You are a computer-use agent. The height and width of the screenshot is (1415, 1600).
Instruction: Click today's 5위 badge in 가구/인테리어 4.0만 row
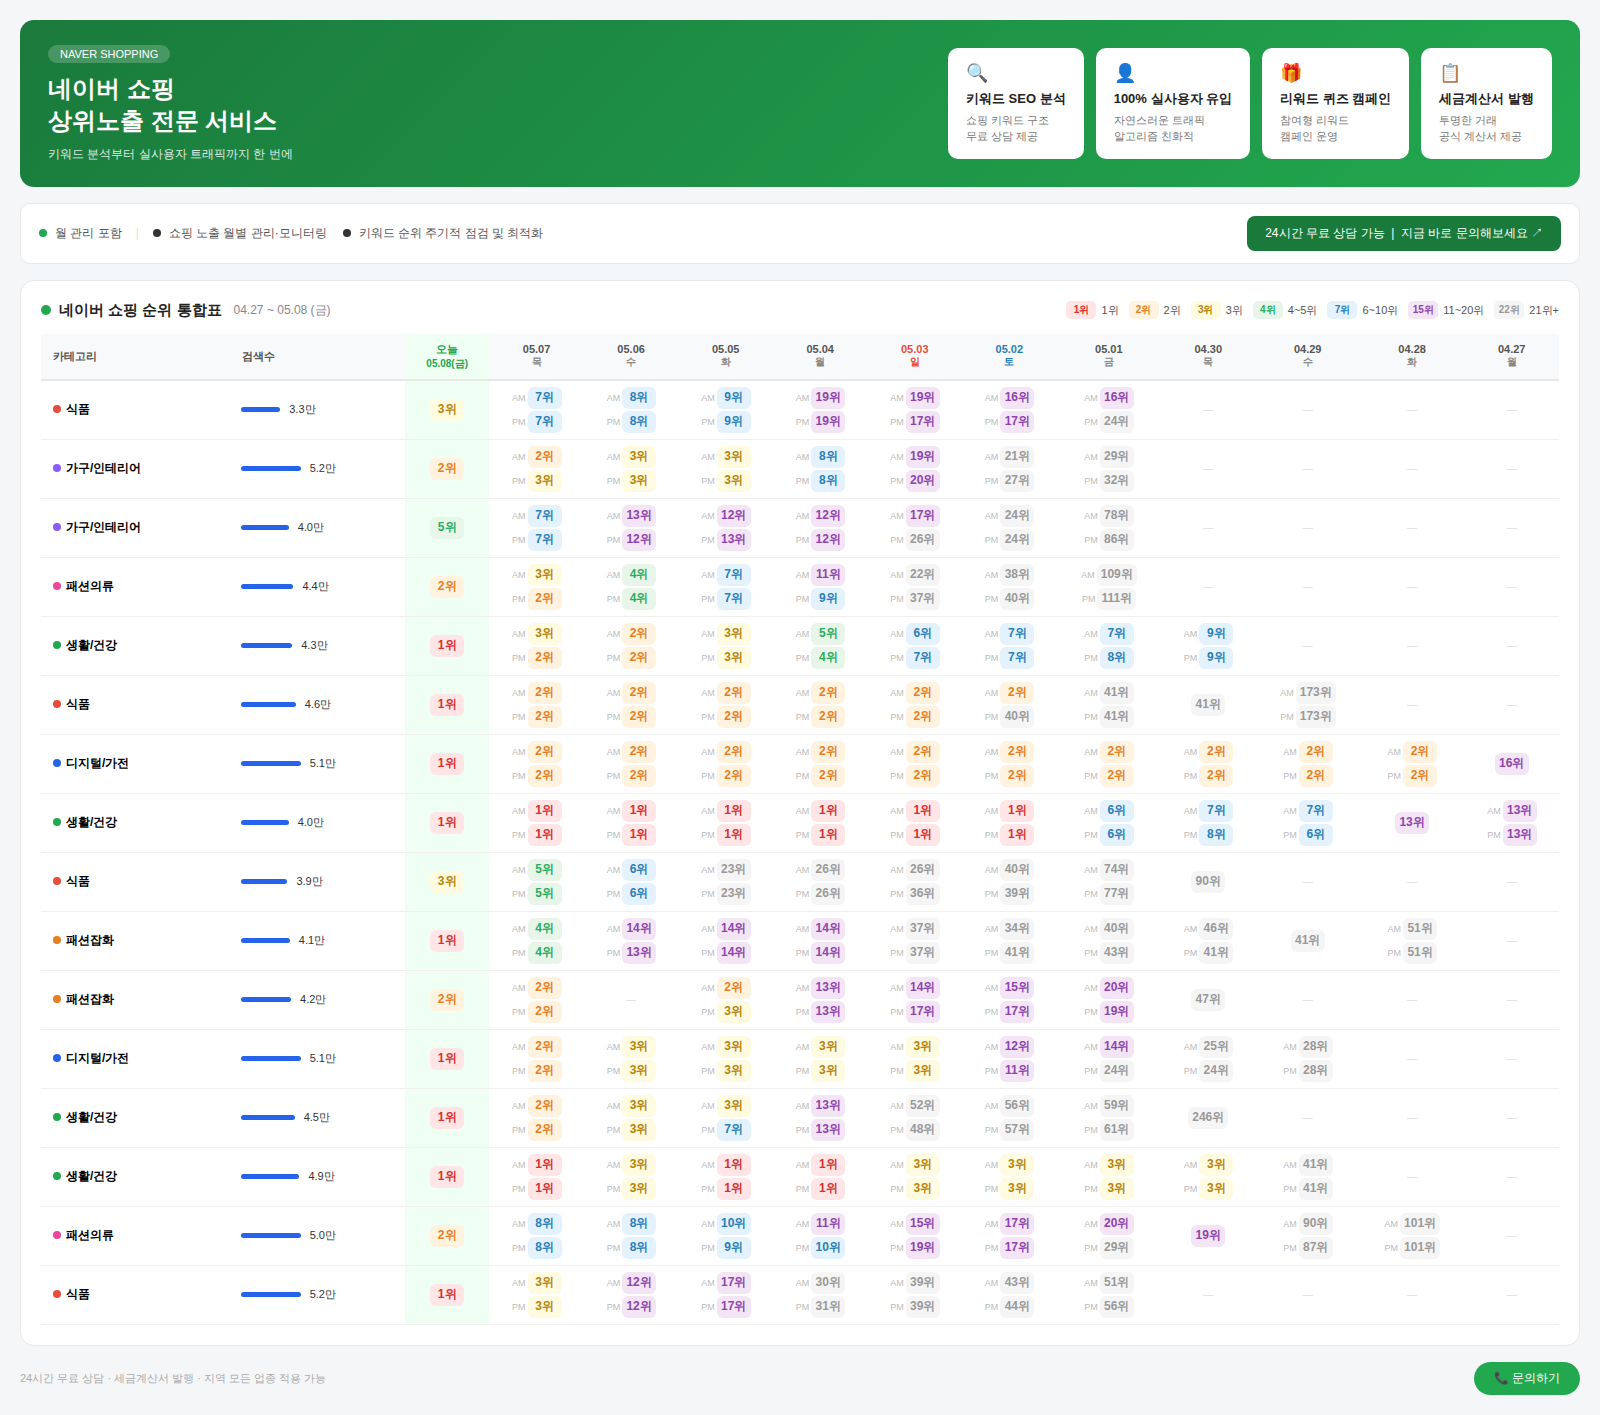(447, 527)
